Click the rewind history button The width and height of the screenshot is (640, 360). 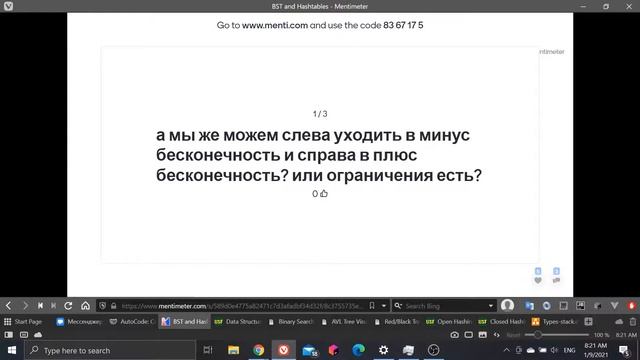coord(40,306)
